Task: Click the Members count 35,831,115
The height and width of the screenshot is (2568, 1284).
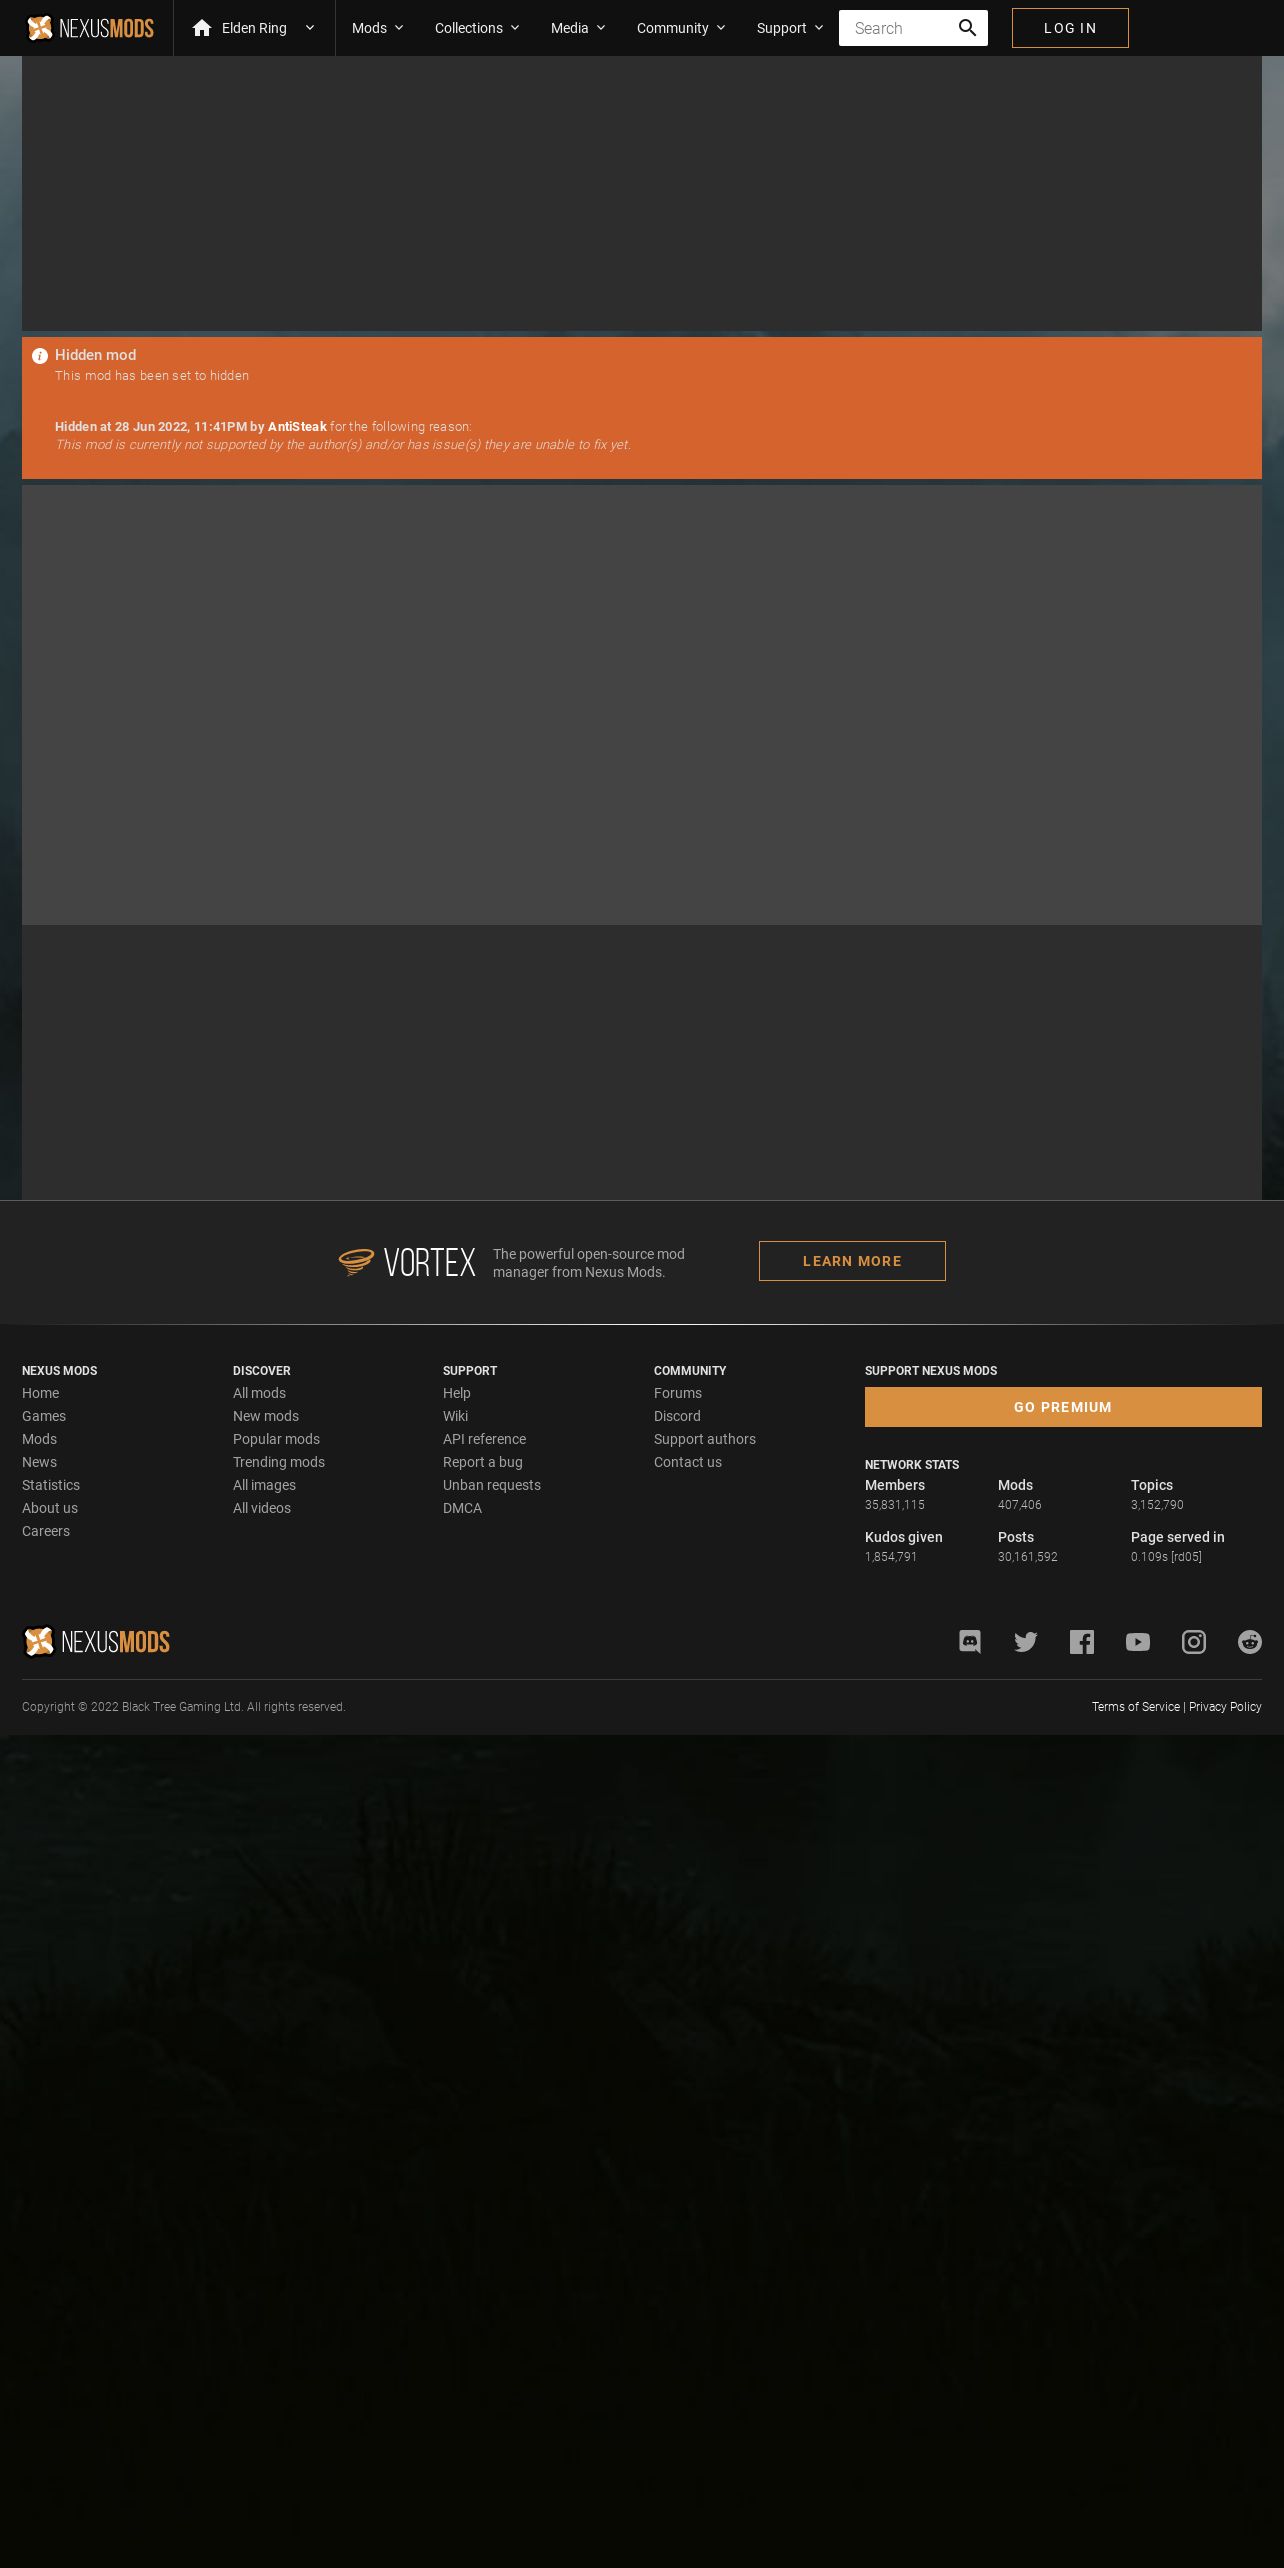Action: [895, 1505]
